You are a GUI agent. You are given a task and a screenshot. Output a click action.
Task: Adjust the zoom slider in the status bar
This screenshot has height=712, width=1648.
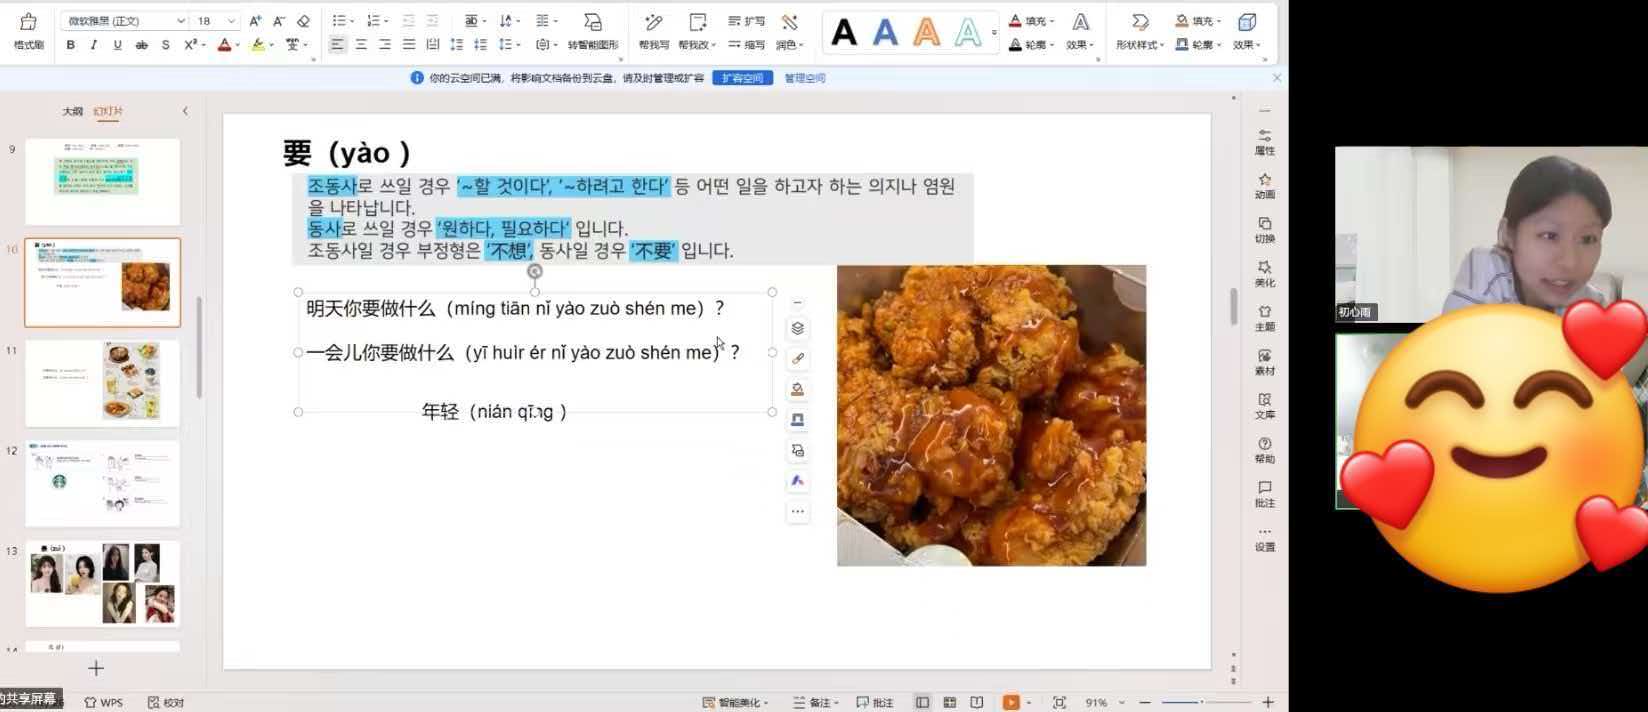click(1205, 702)
